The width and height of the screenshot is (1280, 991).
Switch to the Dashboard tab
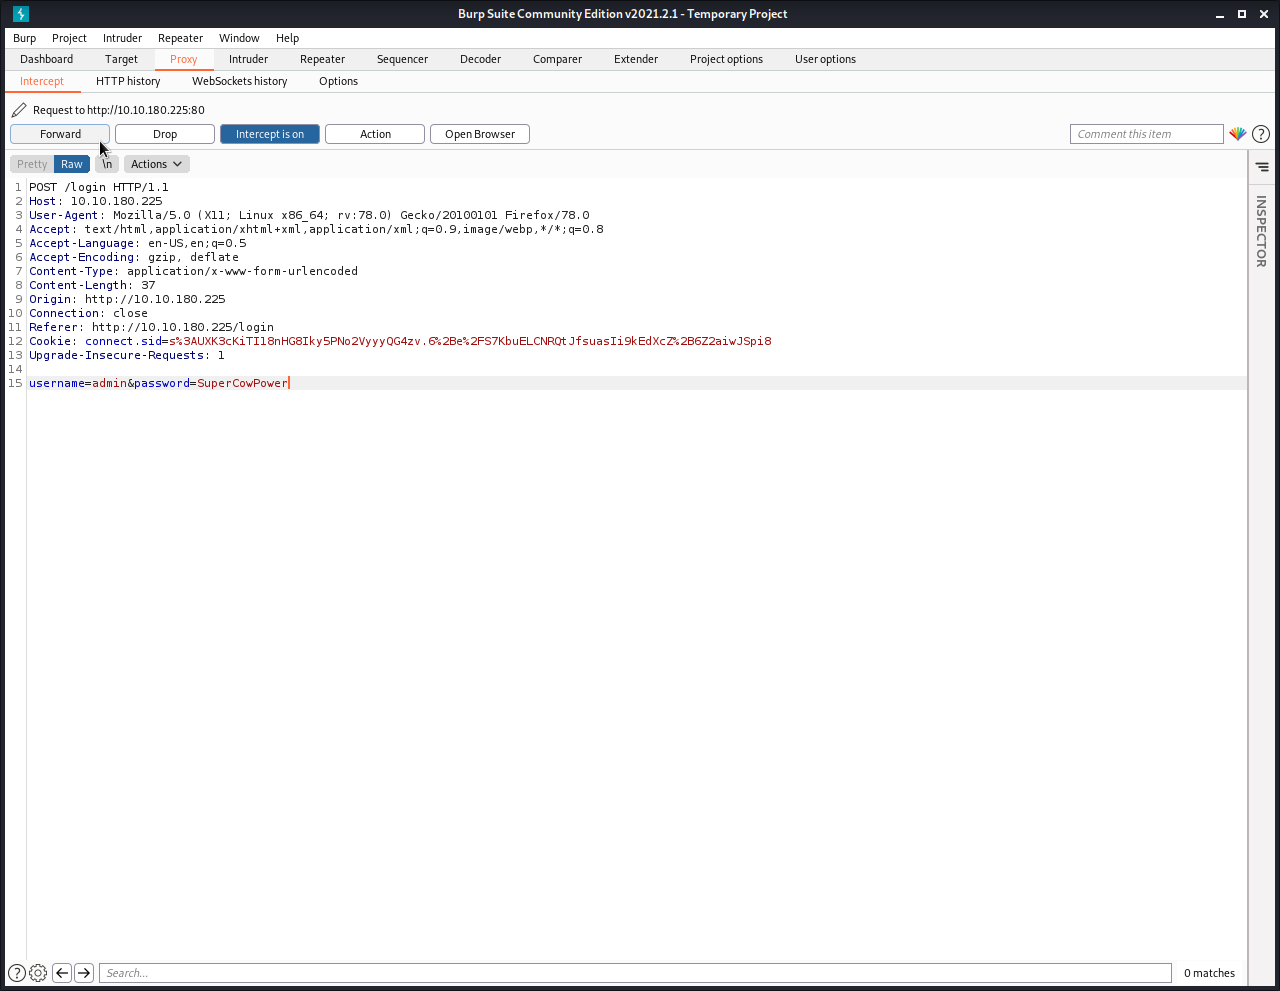[47, 59]
